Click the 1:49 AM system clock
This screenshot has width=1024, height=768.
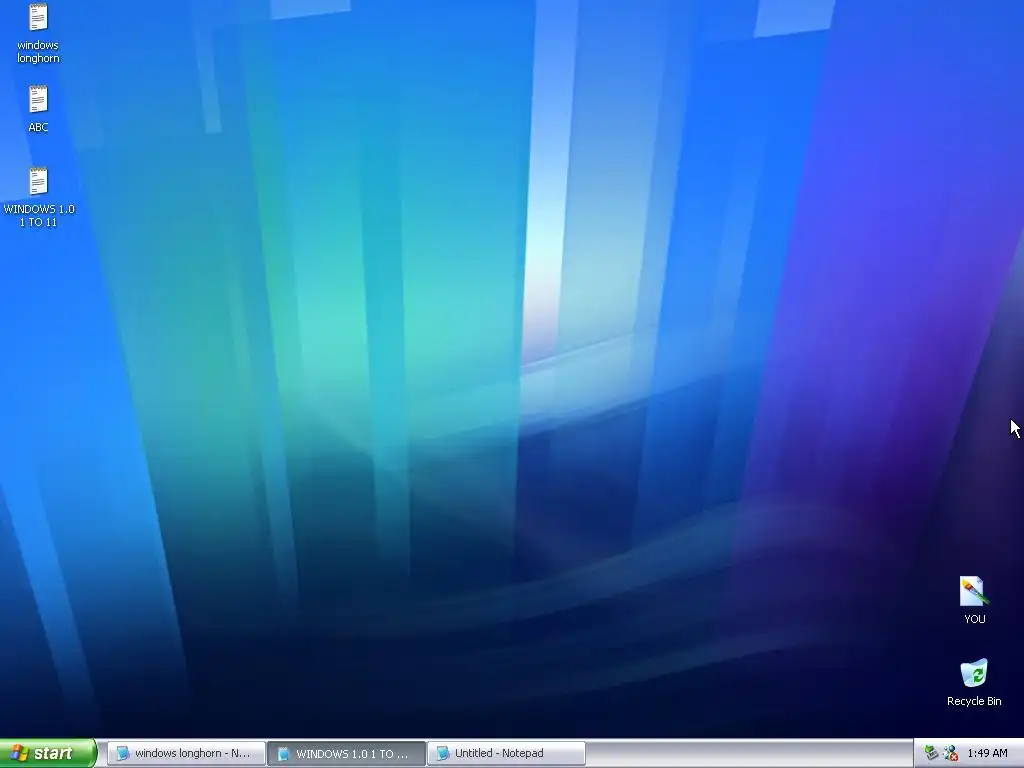point(987,753)
